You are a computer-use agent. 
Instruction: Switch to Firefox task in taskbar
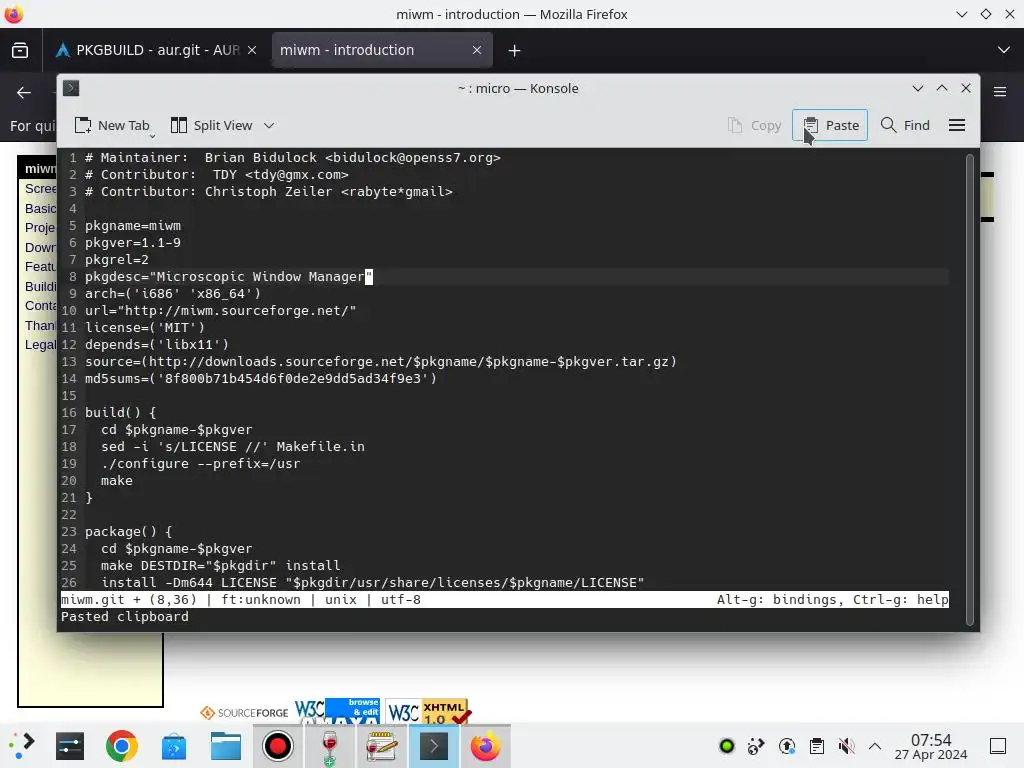pyautogui.click(x=485, y=746)
